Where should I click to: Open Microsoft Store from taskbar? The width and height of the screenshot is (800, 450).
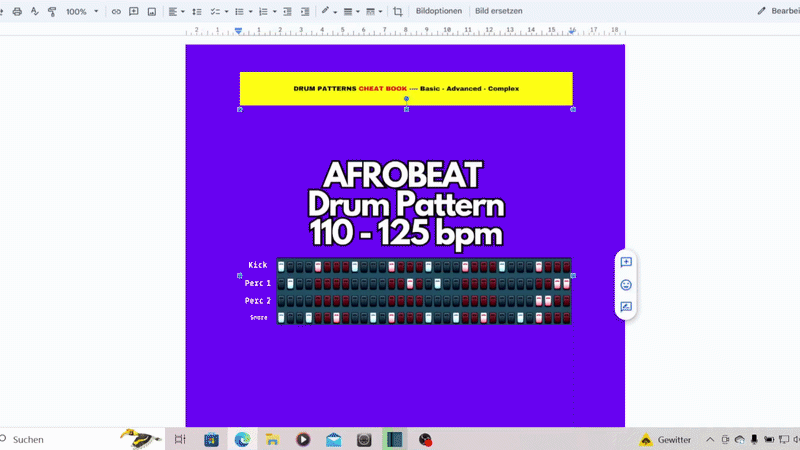[211, 439]
